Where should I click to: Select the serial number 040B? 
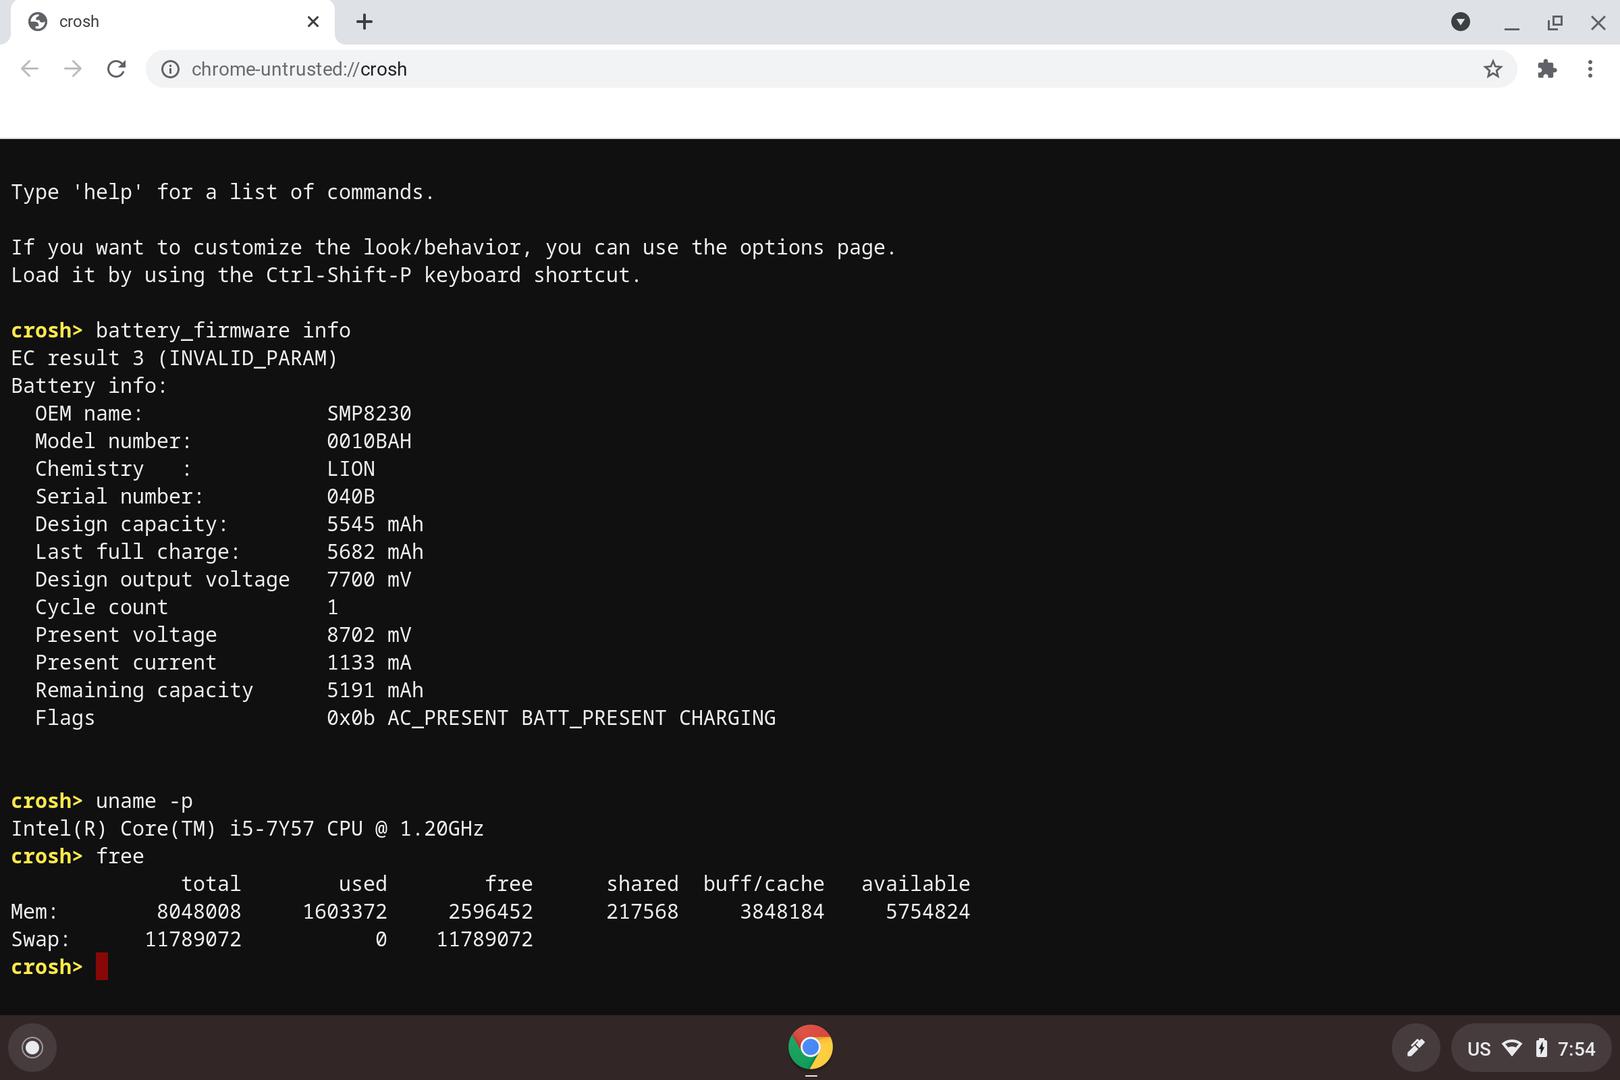tap(351, 497)
